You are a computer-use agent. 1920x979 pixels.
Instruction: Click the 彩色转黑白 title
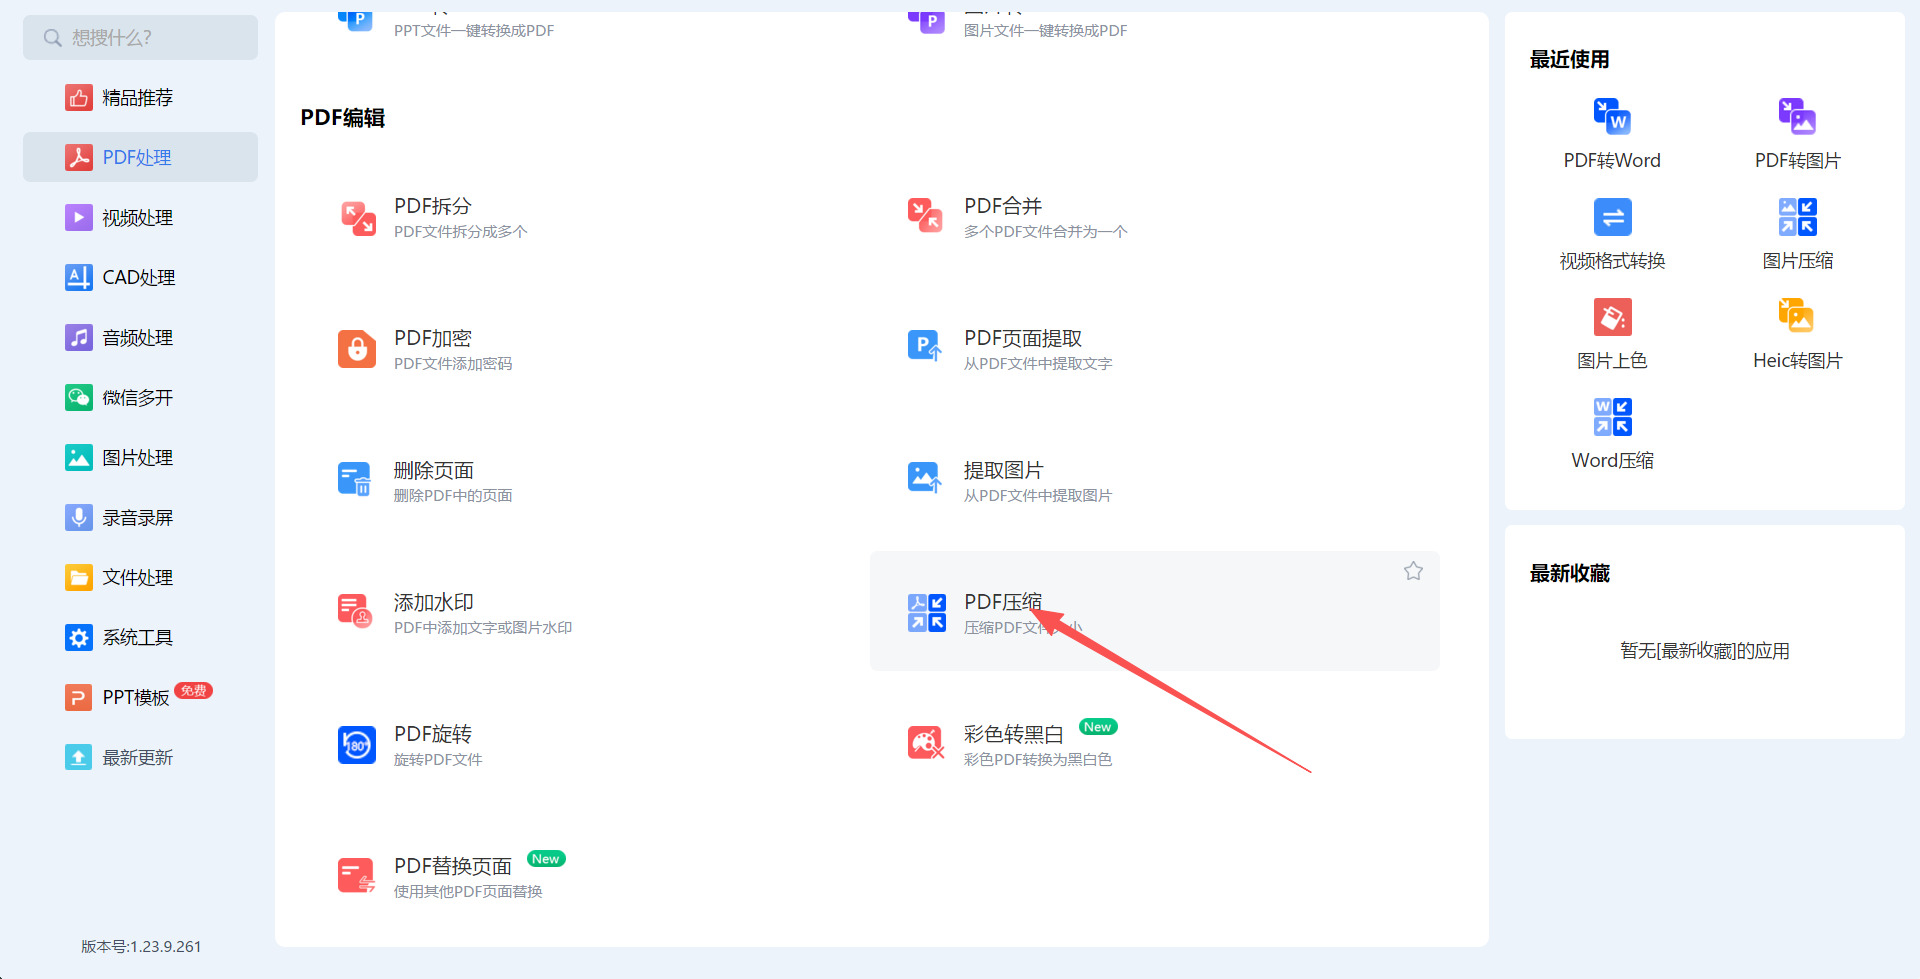(1014, 734)
